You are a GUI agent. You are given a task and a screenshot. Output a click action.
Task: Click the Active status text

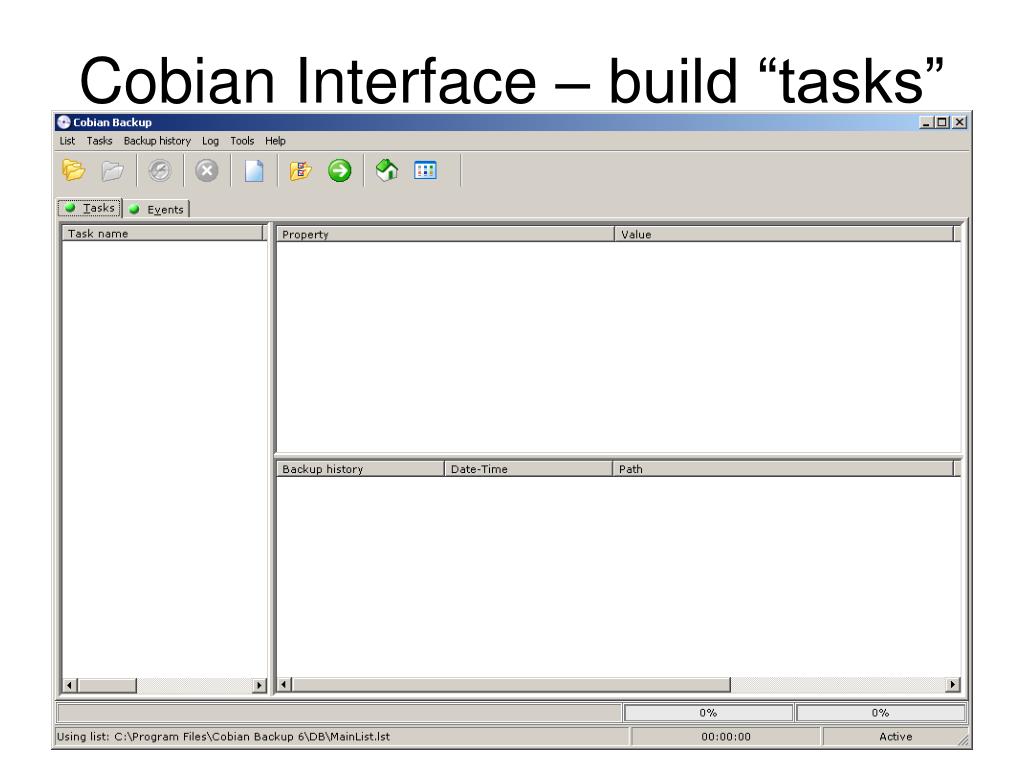tap(895, 736)
